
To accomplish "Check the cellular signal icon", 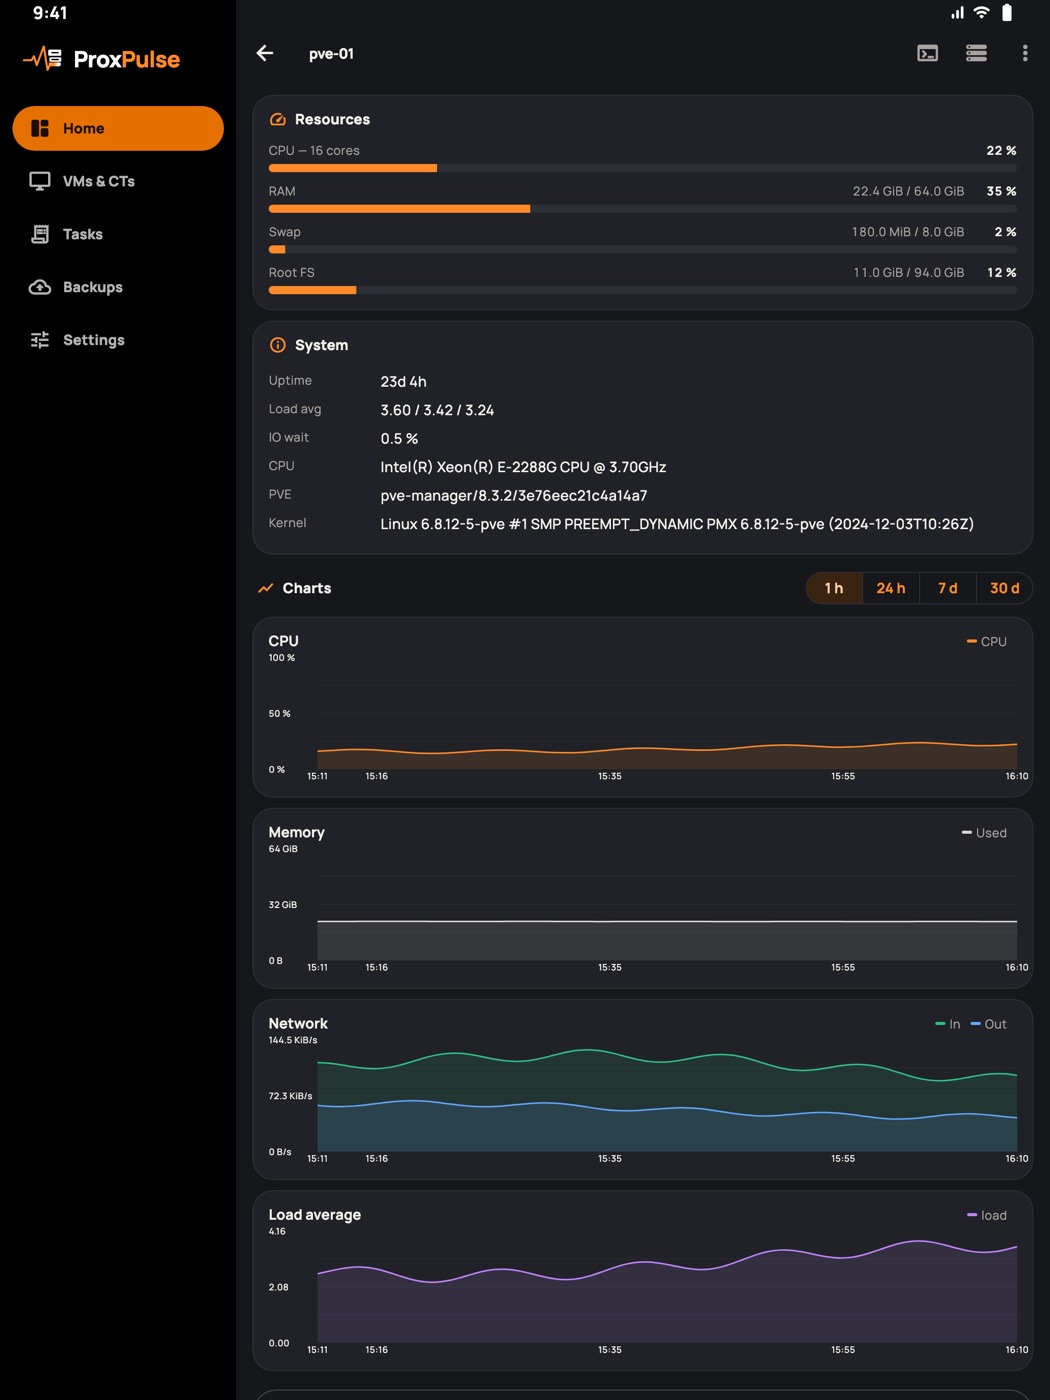I will [958, 12].
